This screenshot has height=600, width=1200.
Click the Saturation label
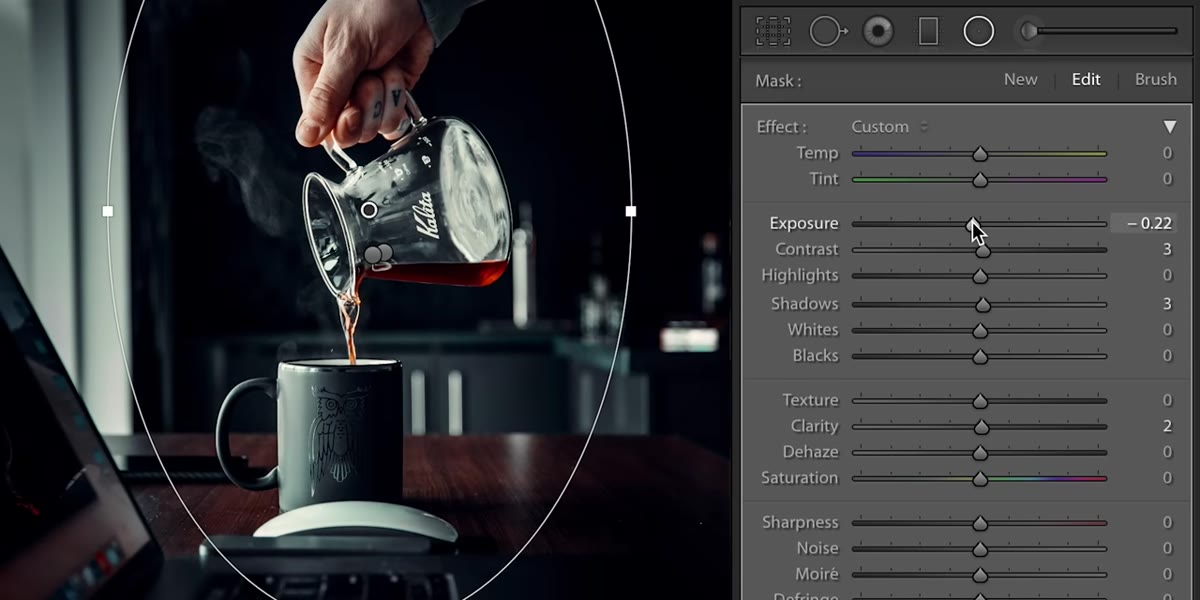click(x=799, y=478)
